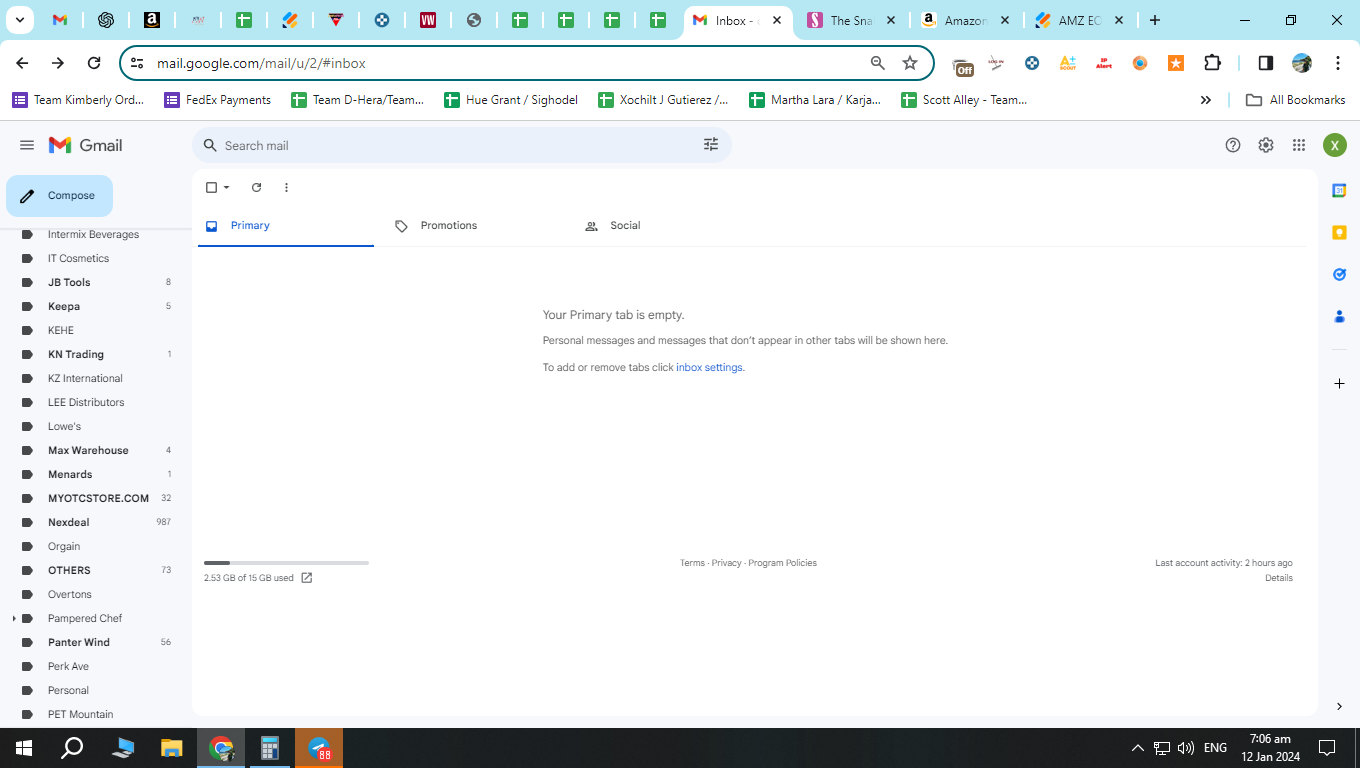Click the Get add-ons plus icon

click(1339, 384)
